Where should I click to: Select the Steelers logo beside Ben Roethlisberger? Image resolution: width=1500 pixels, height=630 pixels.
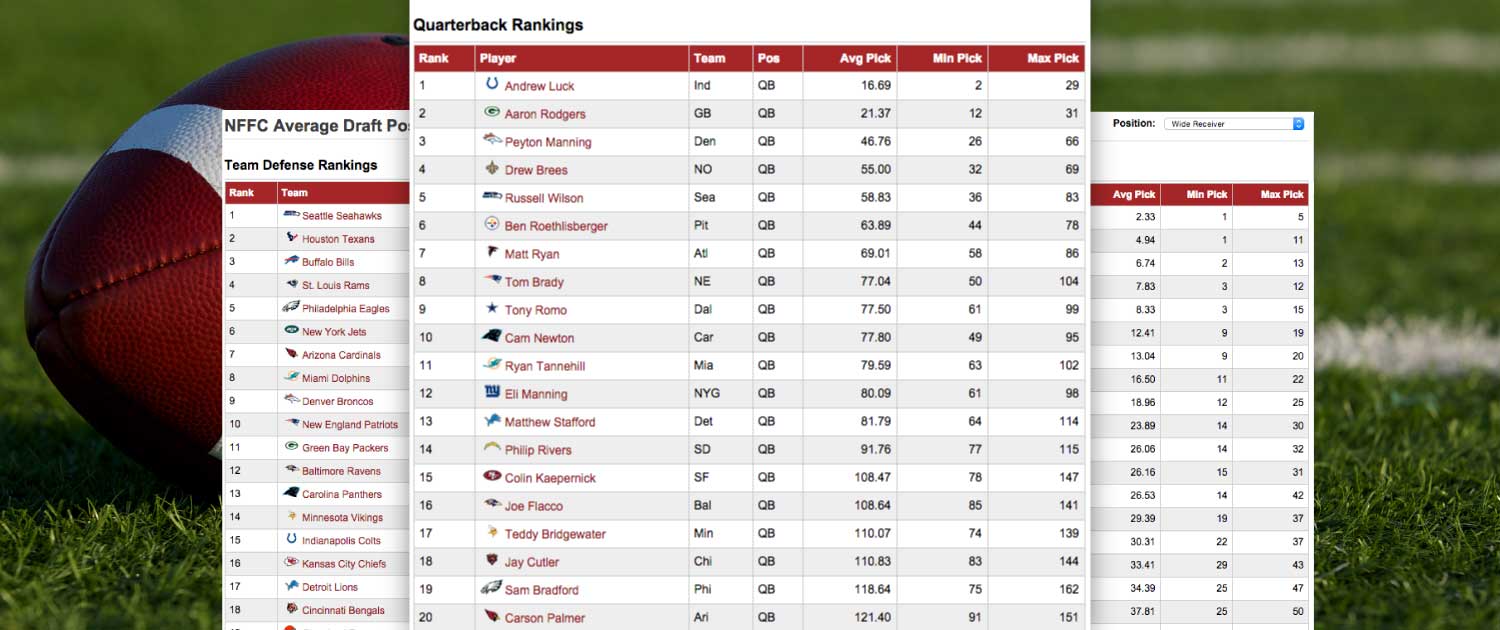point(490,225)
